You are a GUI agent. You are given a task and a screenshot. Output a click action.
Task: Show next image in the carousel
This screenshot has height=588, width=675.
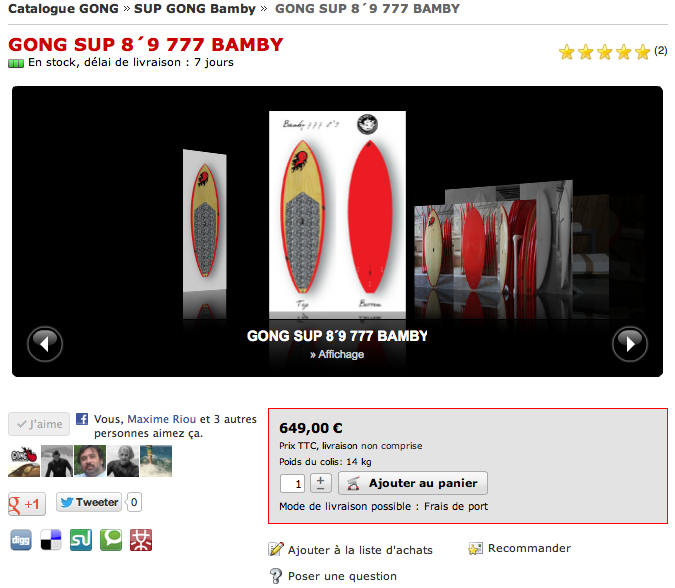630,344
